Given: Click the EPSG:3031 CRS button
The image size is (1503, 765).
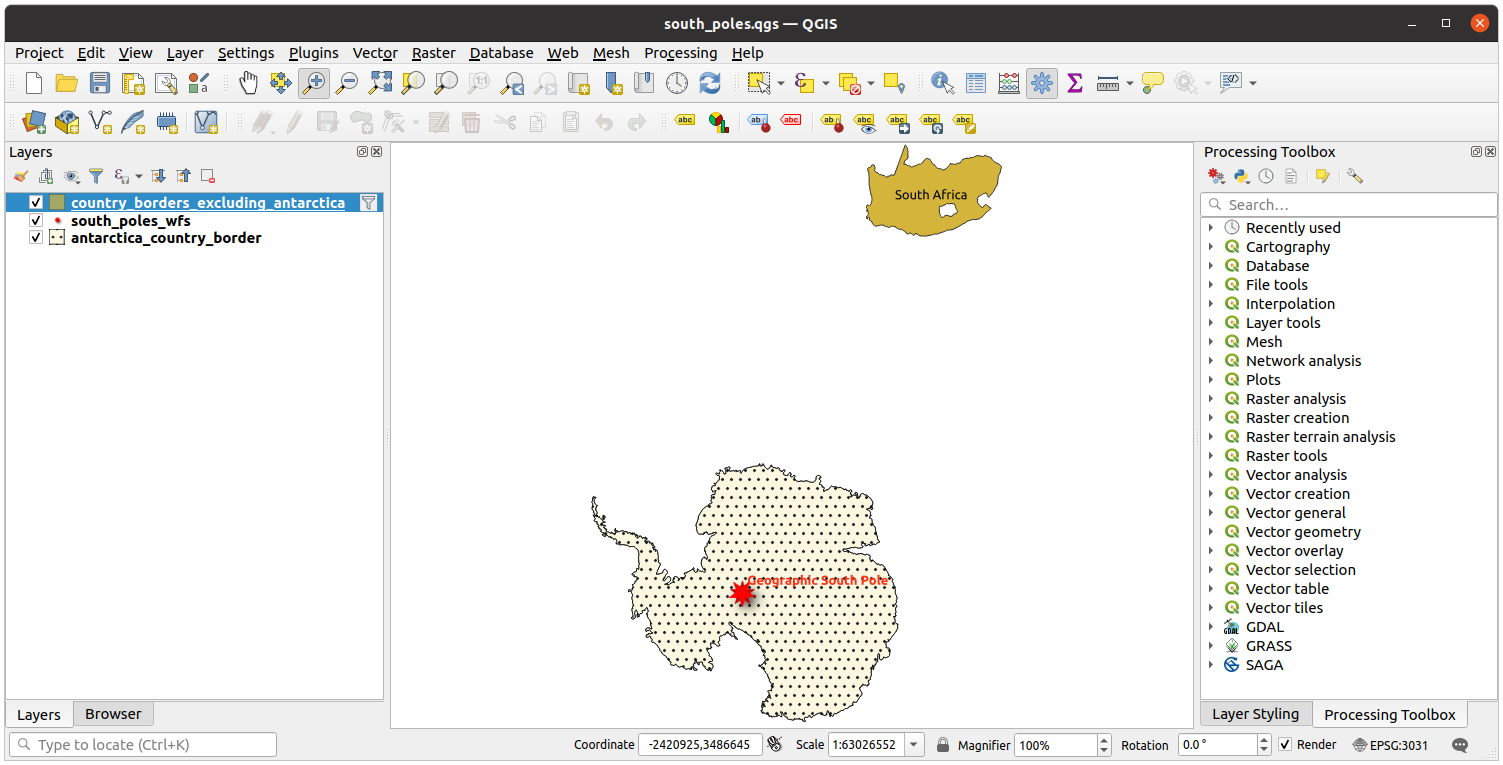Looking at the screenshot, I should point(1390,745).
